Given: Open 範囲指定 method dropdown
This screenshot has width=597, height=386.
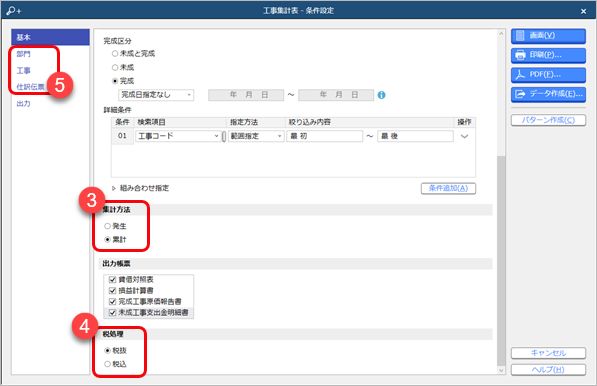Looking at the screenshot, I should pos(256,136).
